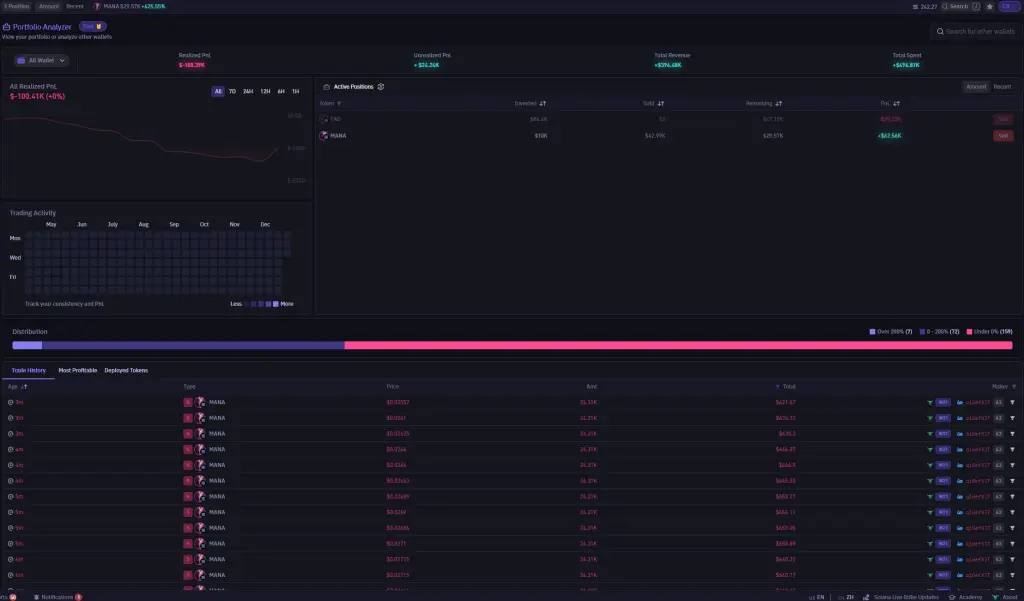Viewport: 1024px width, 601px height.
Task: Click the favorites star icon in top bar
Action: [x=990, y=6]
